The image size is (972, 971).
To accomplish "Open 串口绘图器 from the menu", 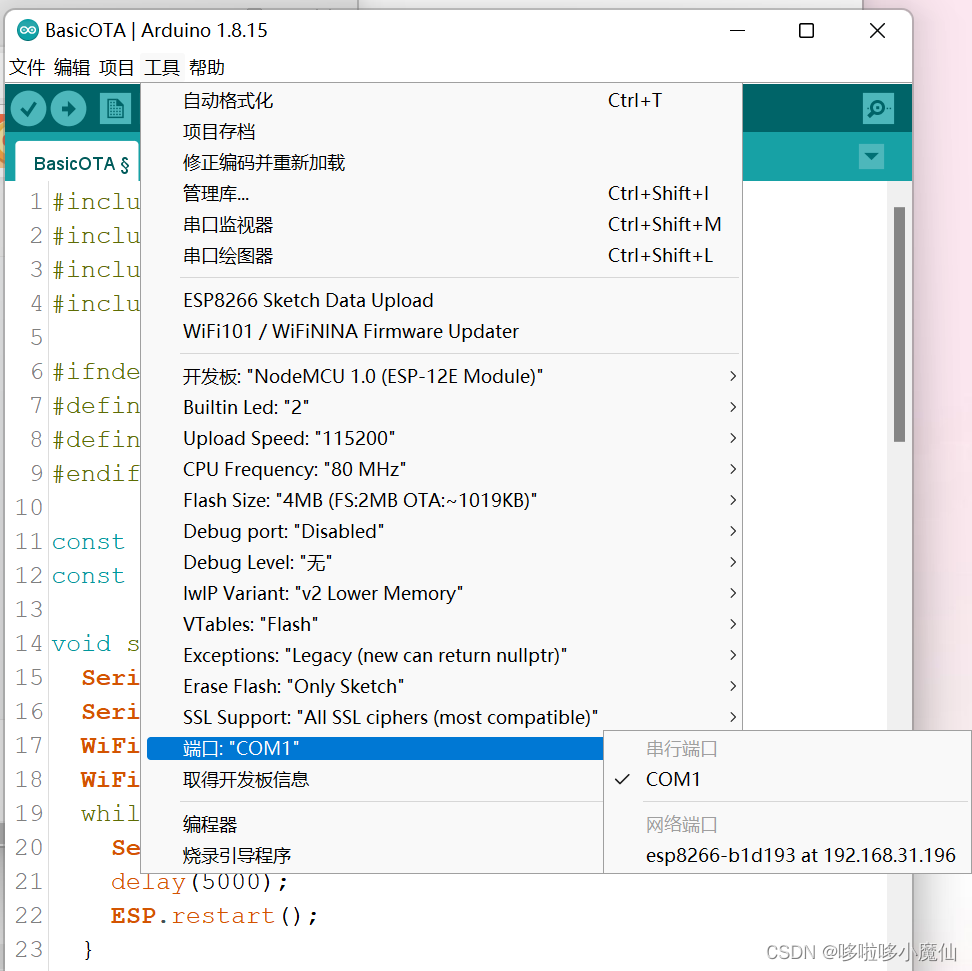I will coord(441,255).
